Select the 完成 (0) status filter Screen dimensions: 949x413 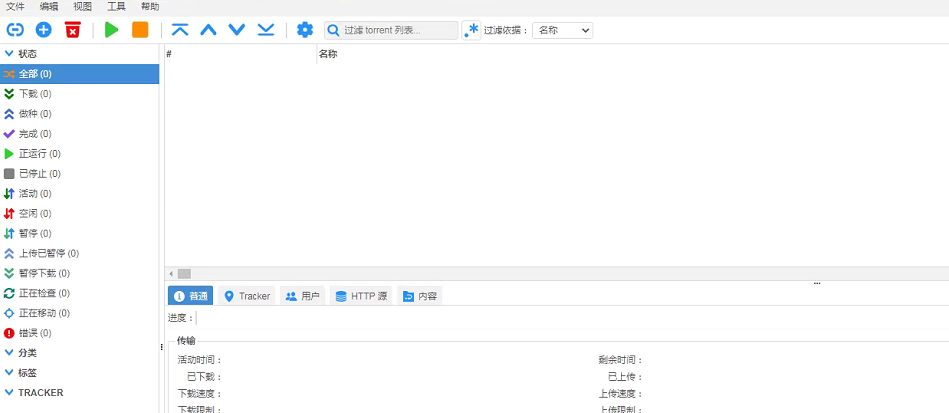(79, 134)
